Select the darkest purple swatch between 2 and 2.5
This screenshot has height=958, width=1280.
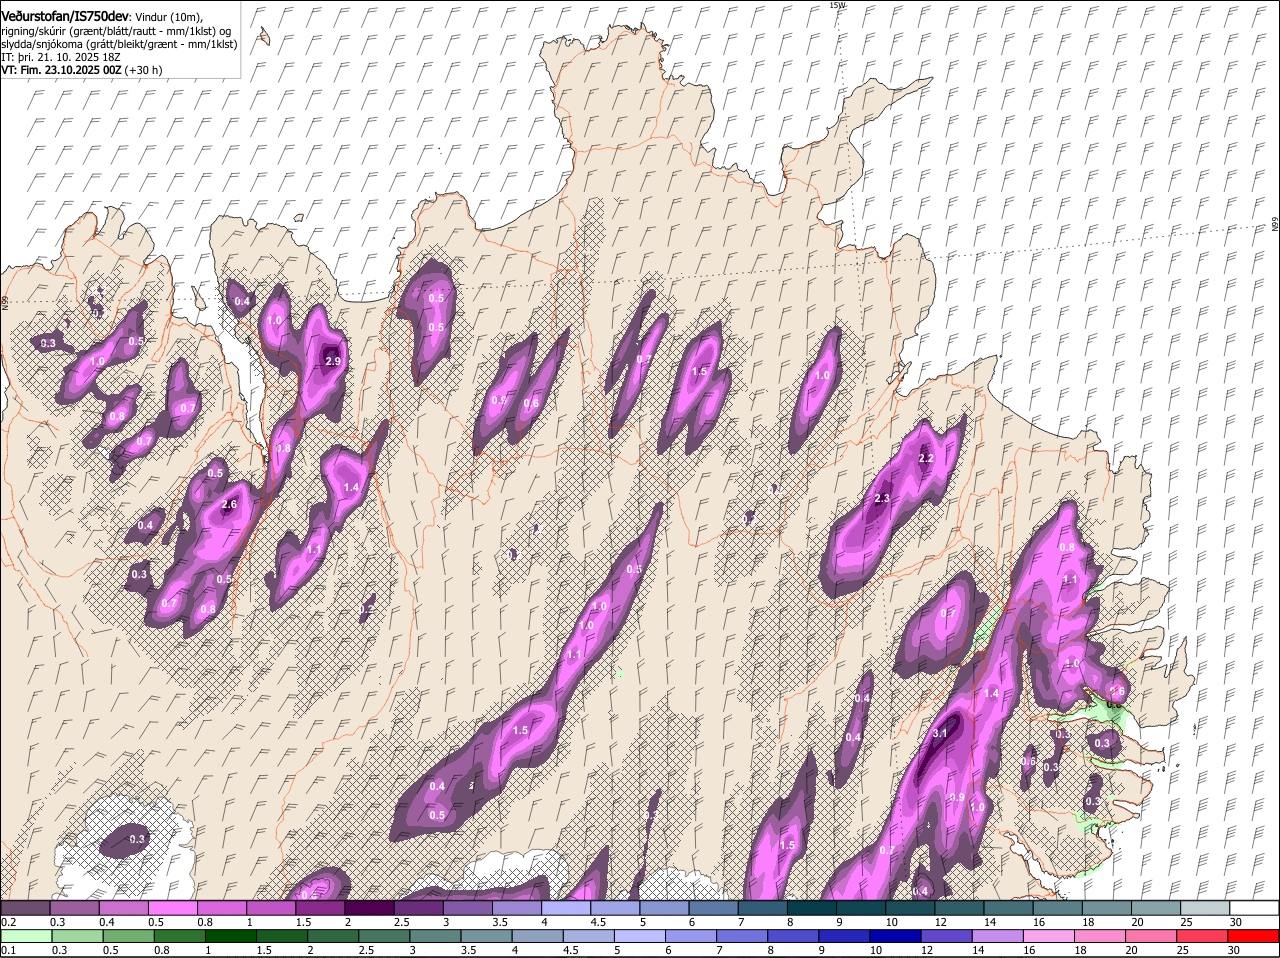point(369,907)
